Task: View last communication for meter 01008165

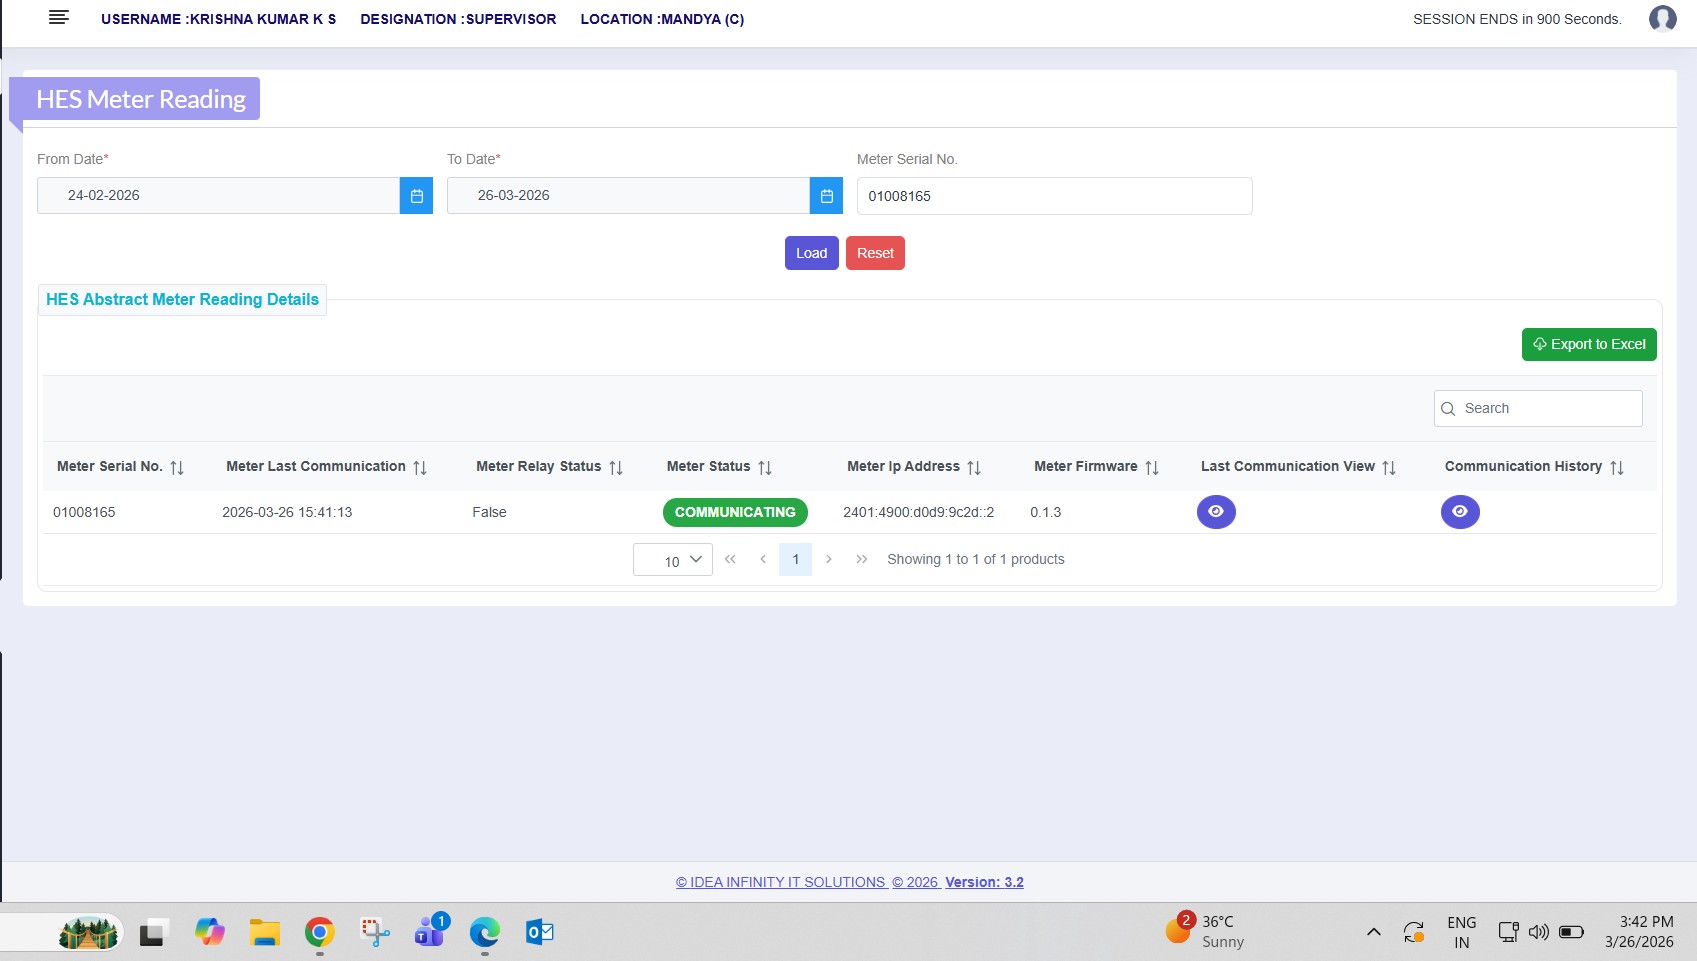Action: (1216, 512)
